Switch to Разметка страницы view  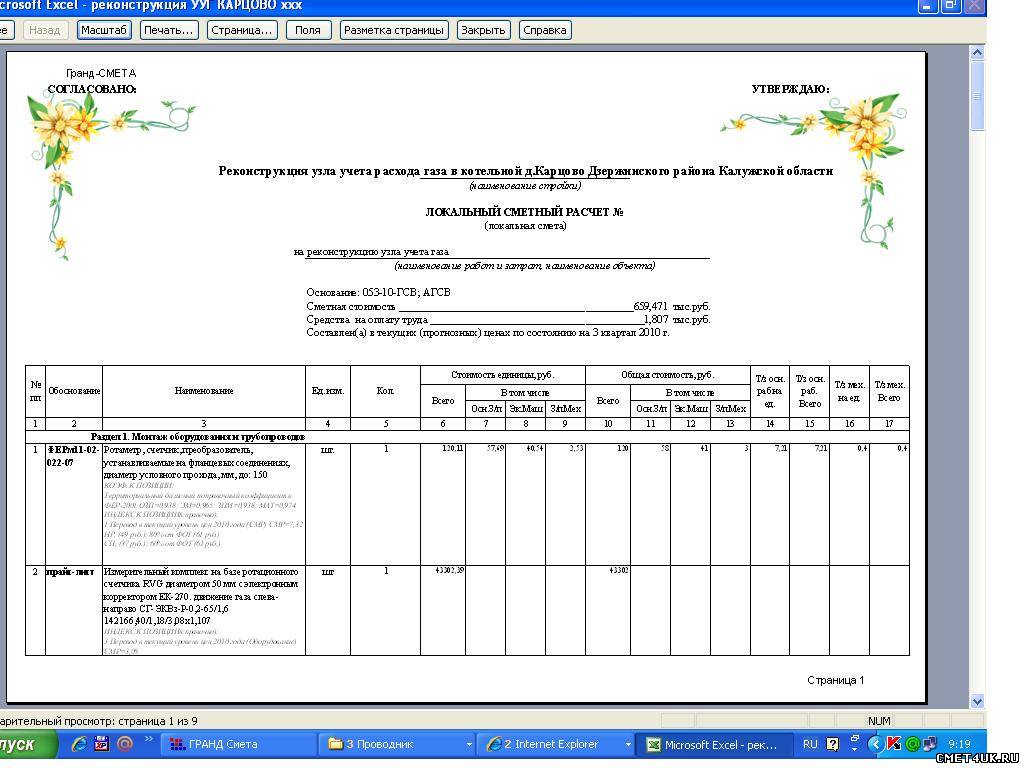(394, 30)
